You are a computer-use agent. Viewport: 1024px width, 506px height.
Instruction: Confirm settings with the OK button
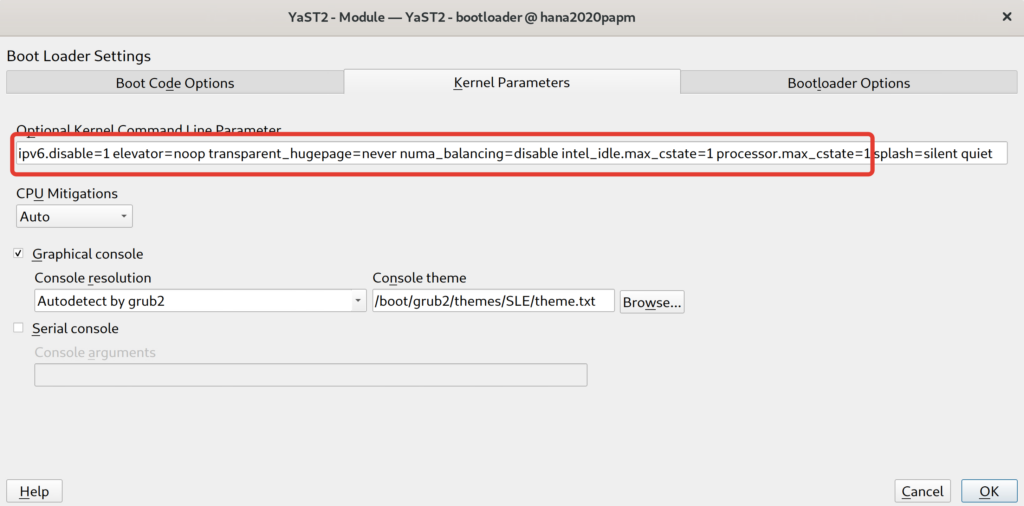989,491
